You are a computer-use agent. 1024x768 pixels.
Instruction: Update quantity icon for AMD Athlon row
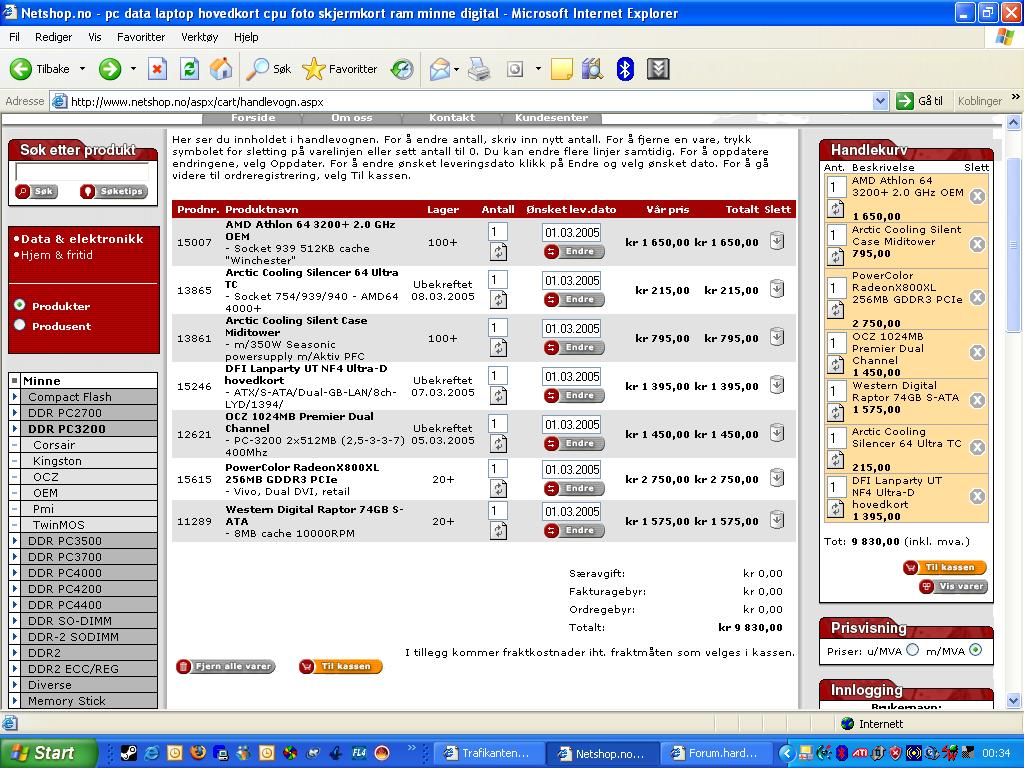pyautogui.click(x=498, y=252)
